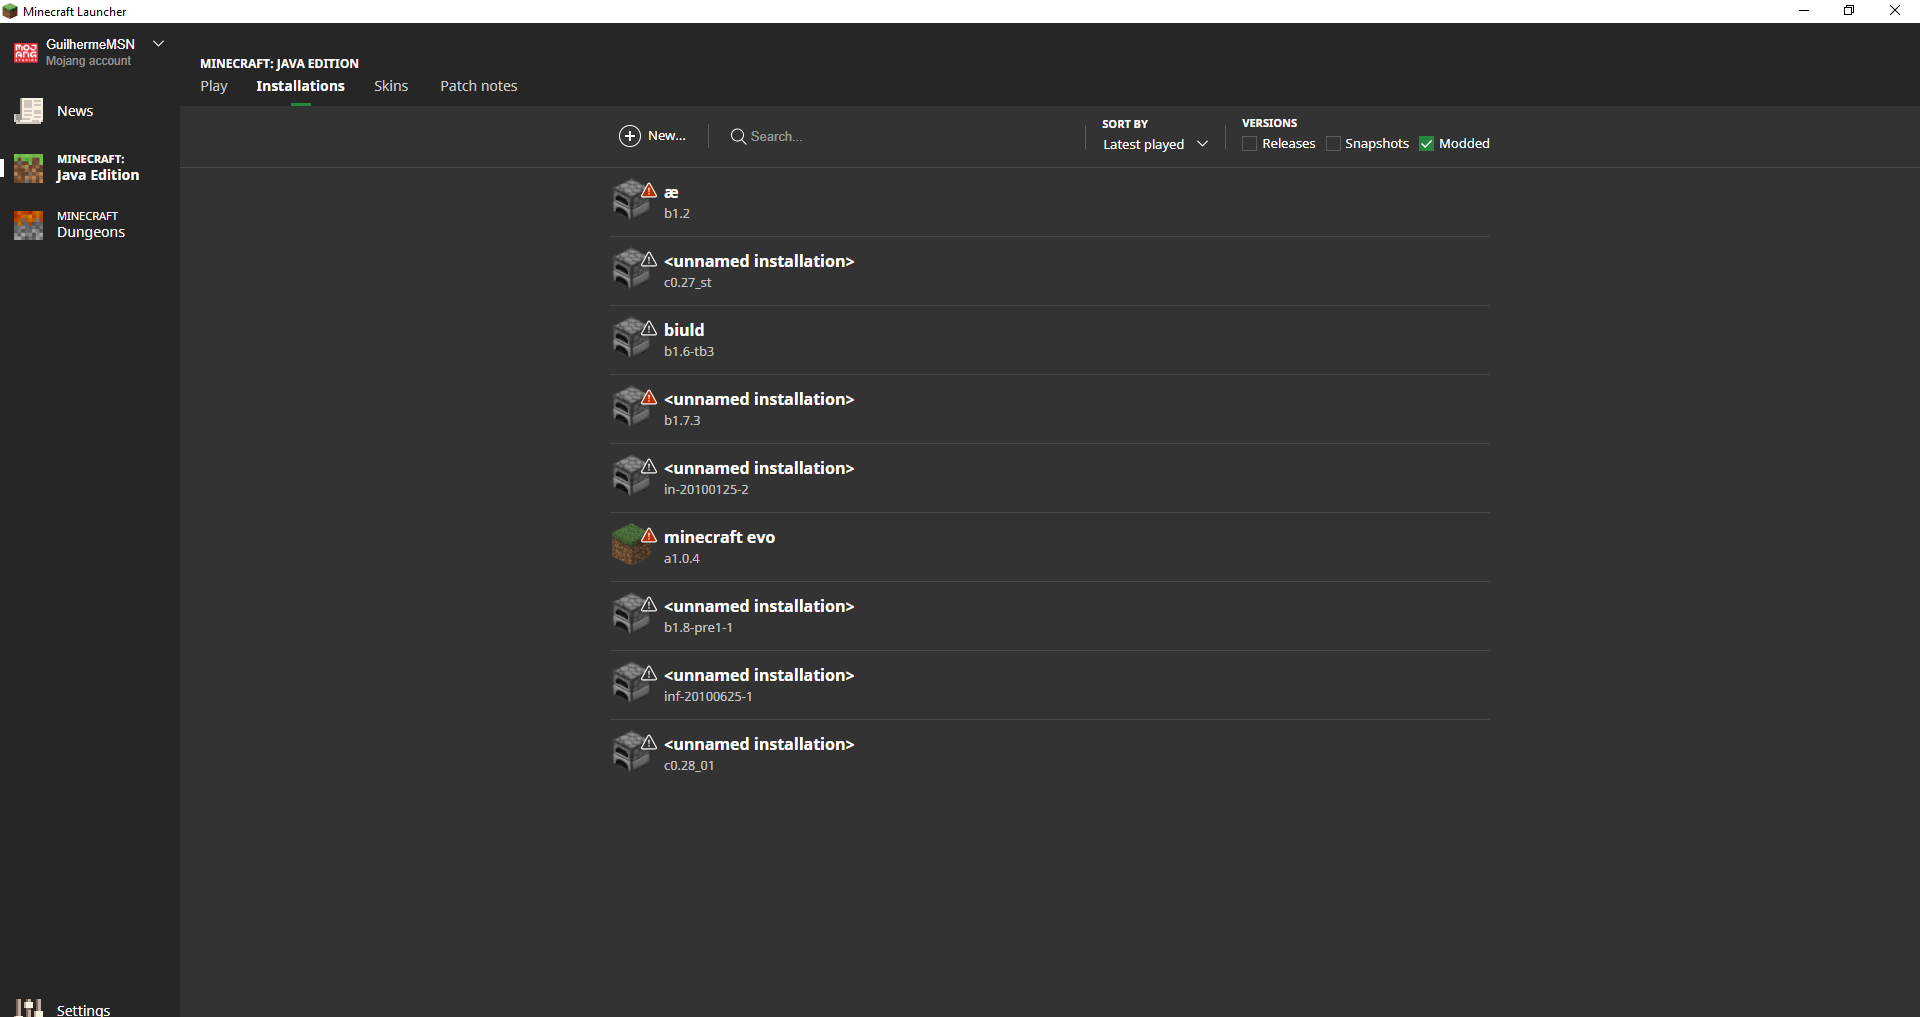
Task: Expand the GuilhermeMSN account chevron
Action: [158, 44]
